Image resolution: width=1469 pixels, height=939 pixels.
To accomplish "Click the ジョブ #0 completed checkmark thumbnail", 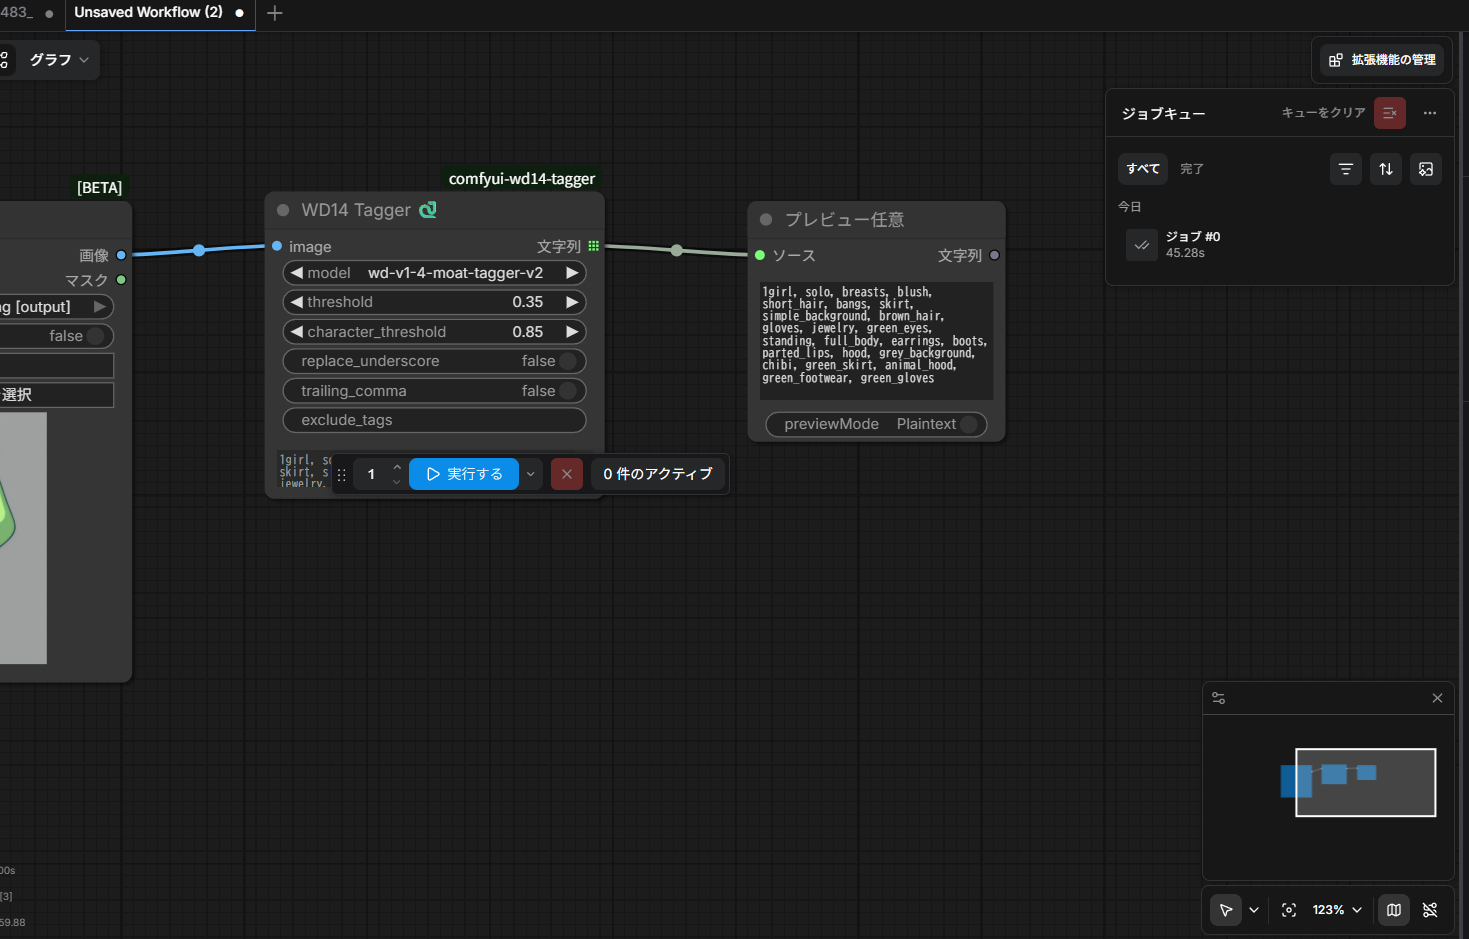I will pyautogui.click(x=1142, y=245).
